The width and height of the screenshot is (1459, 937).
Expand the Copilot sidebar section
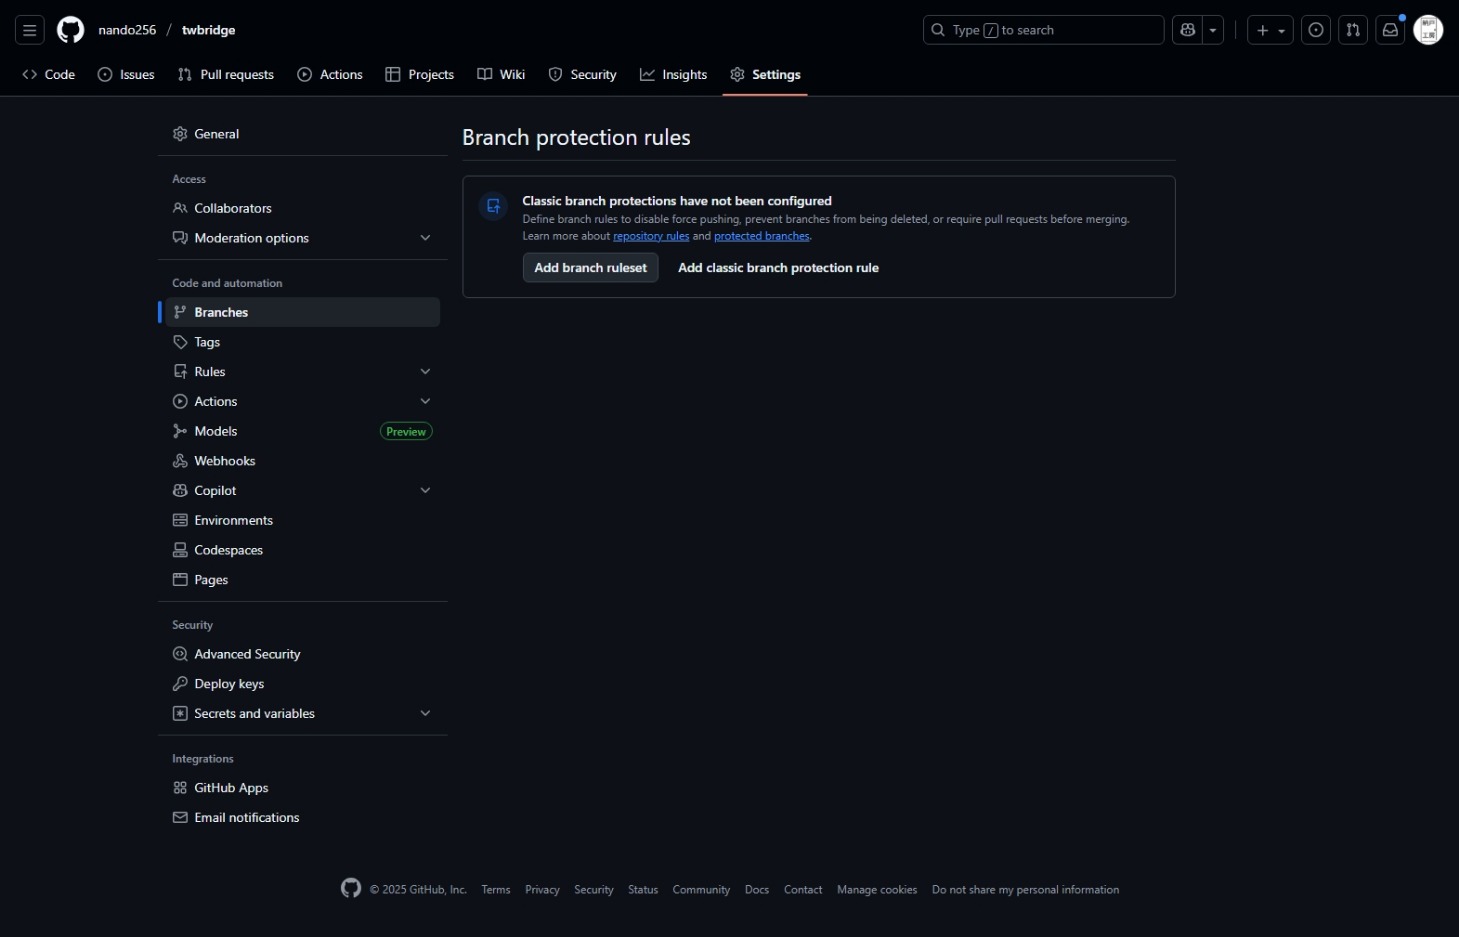point(425,491)
